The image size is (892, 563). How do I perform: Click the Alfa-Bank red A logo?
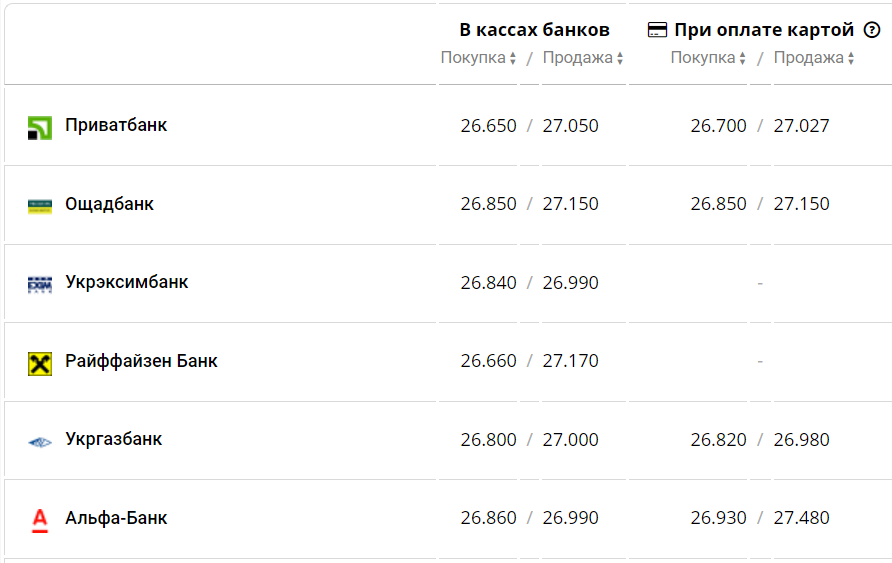pos(40,520)
